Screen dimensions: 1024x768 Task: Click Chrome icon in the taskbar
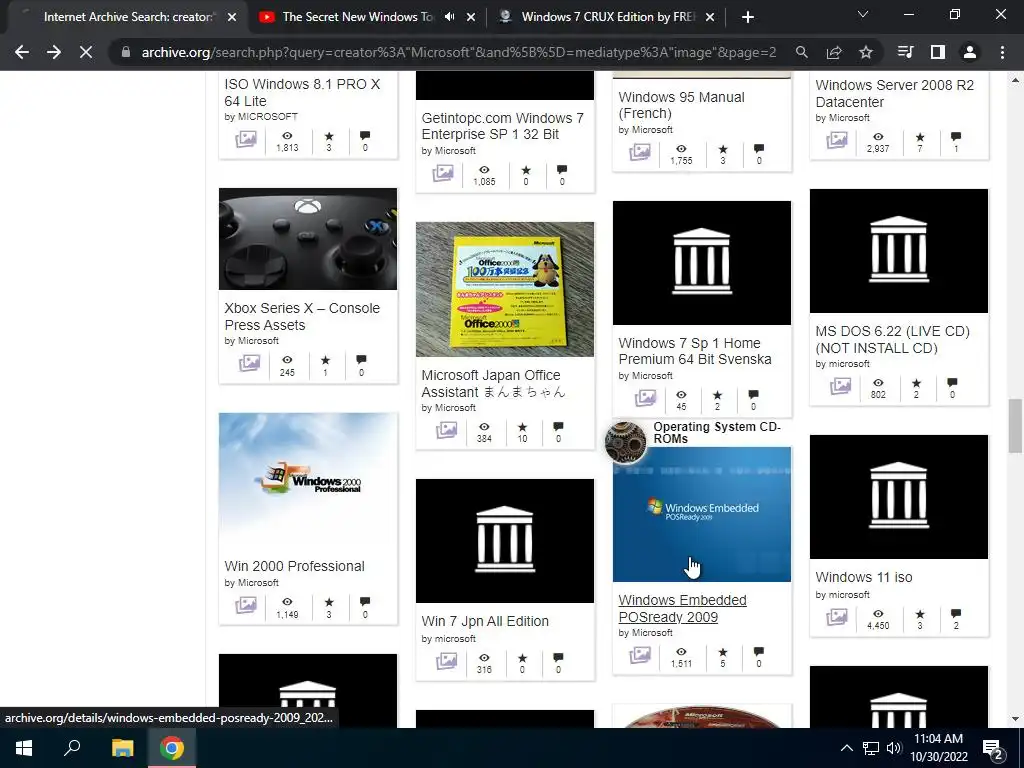tap(172, 748)
